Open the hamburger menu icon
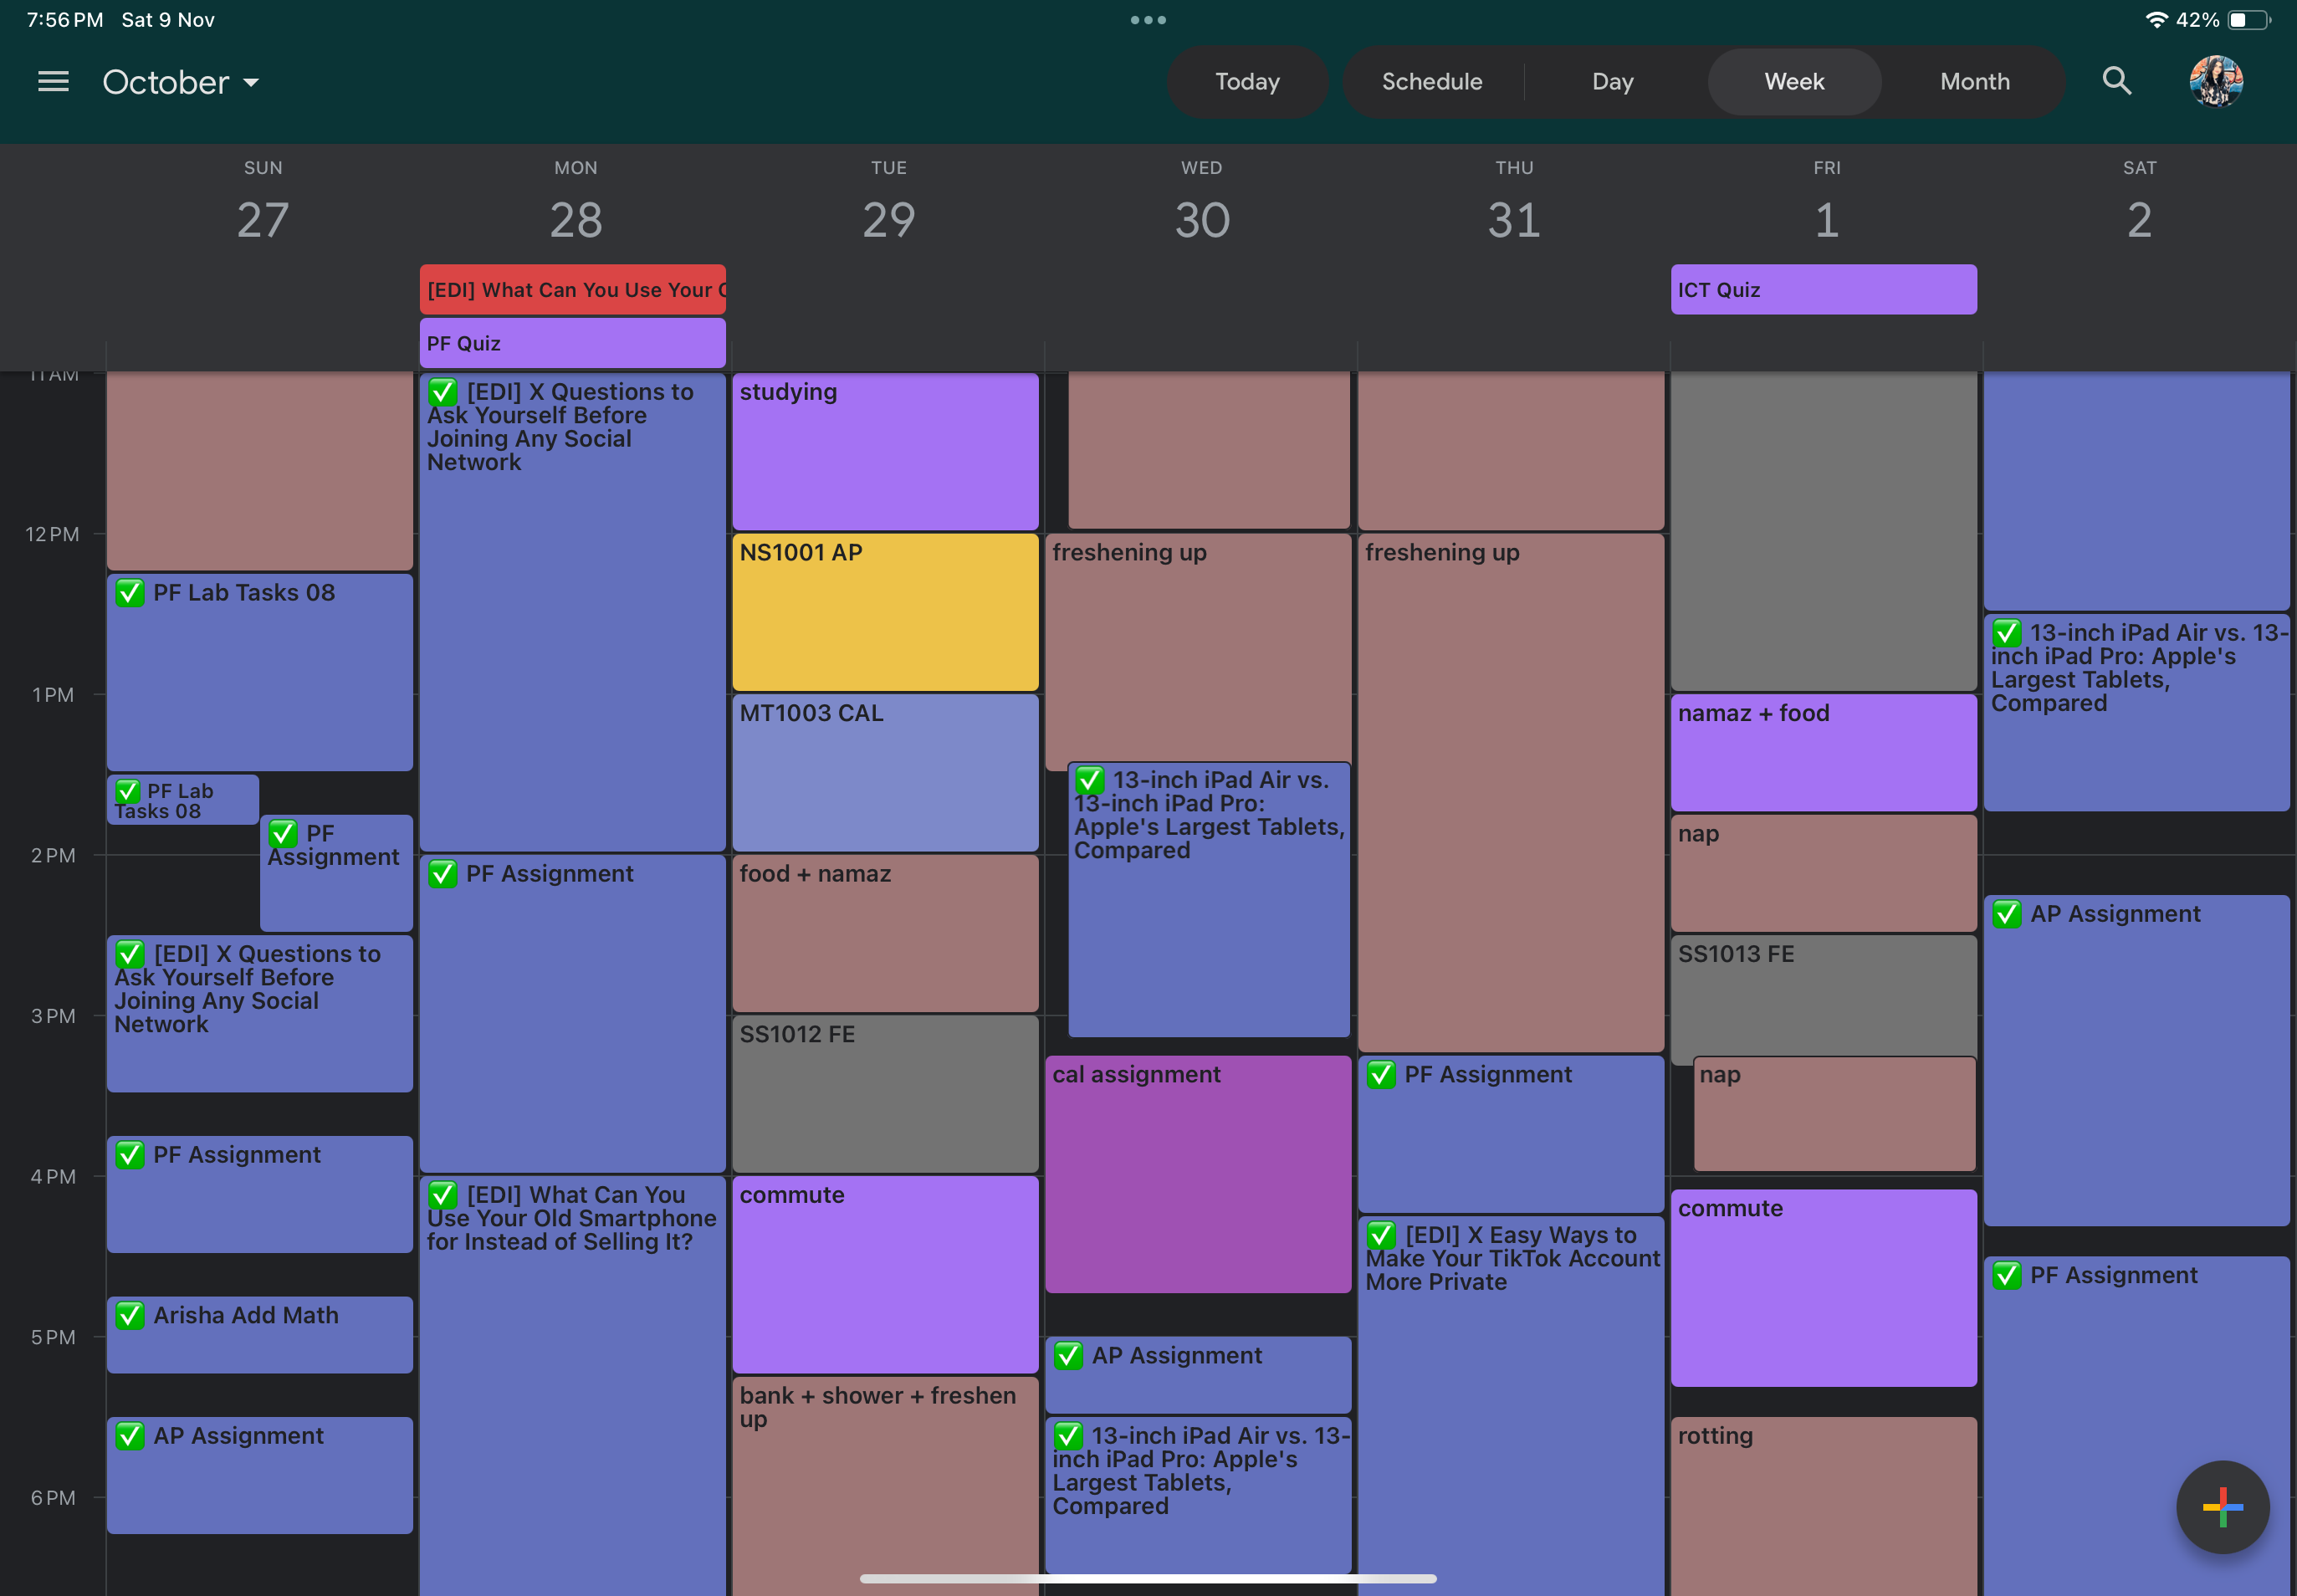Screen dimensions: 2297x1596 coord(51,80)
